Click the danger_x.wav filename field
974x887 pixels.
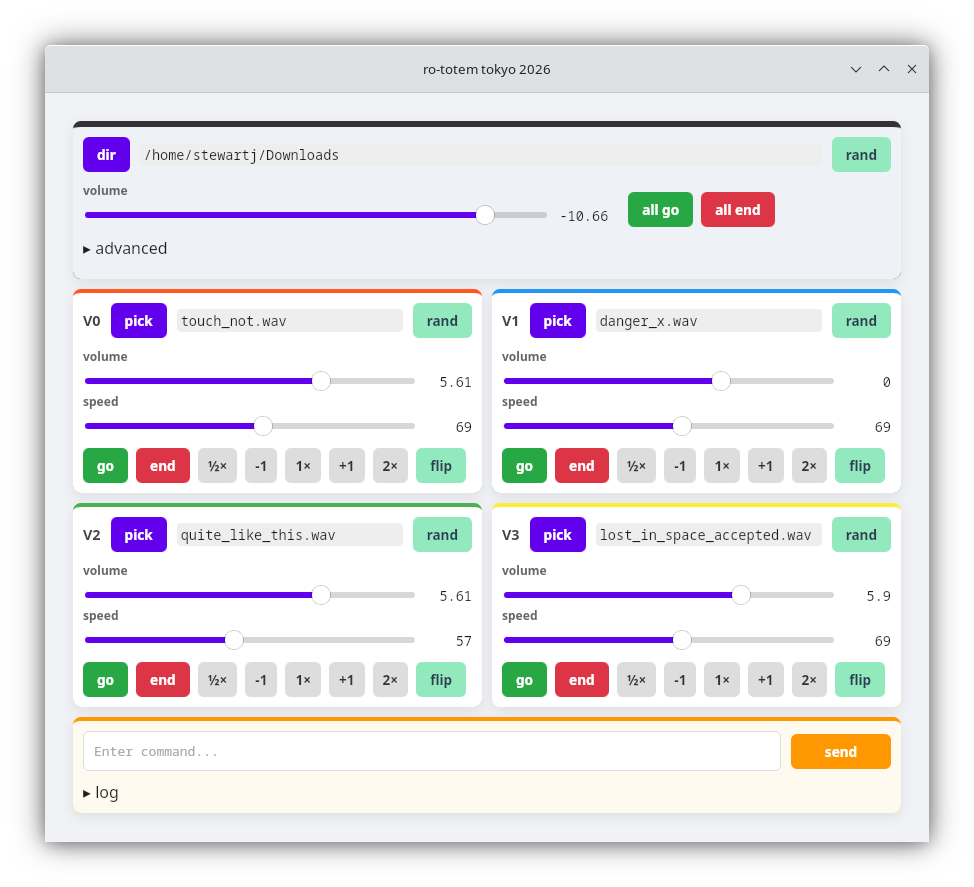click(x=709, y=321)
